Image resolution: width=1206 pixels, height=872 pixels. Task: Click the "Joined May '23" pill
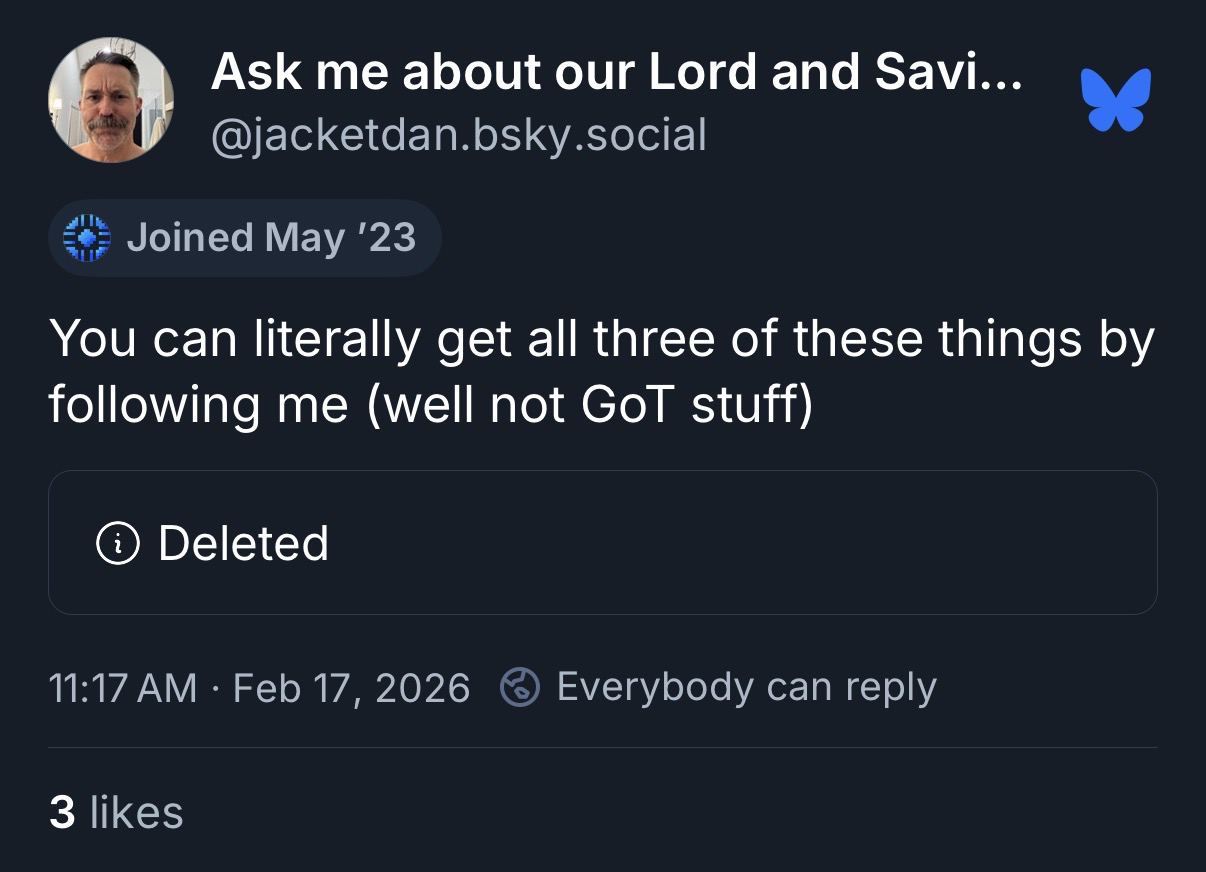pos(244,238)
